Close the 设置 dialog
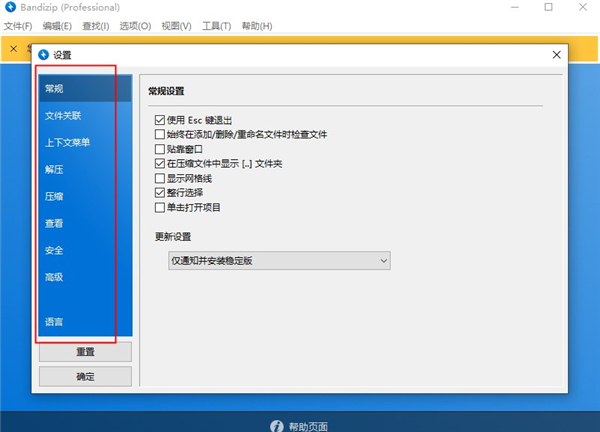600x432 pixels. coord(556,55)
